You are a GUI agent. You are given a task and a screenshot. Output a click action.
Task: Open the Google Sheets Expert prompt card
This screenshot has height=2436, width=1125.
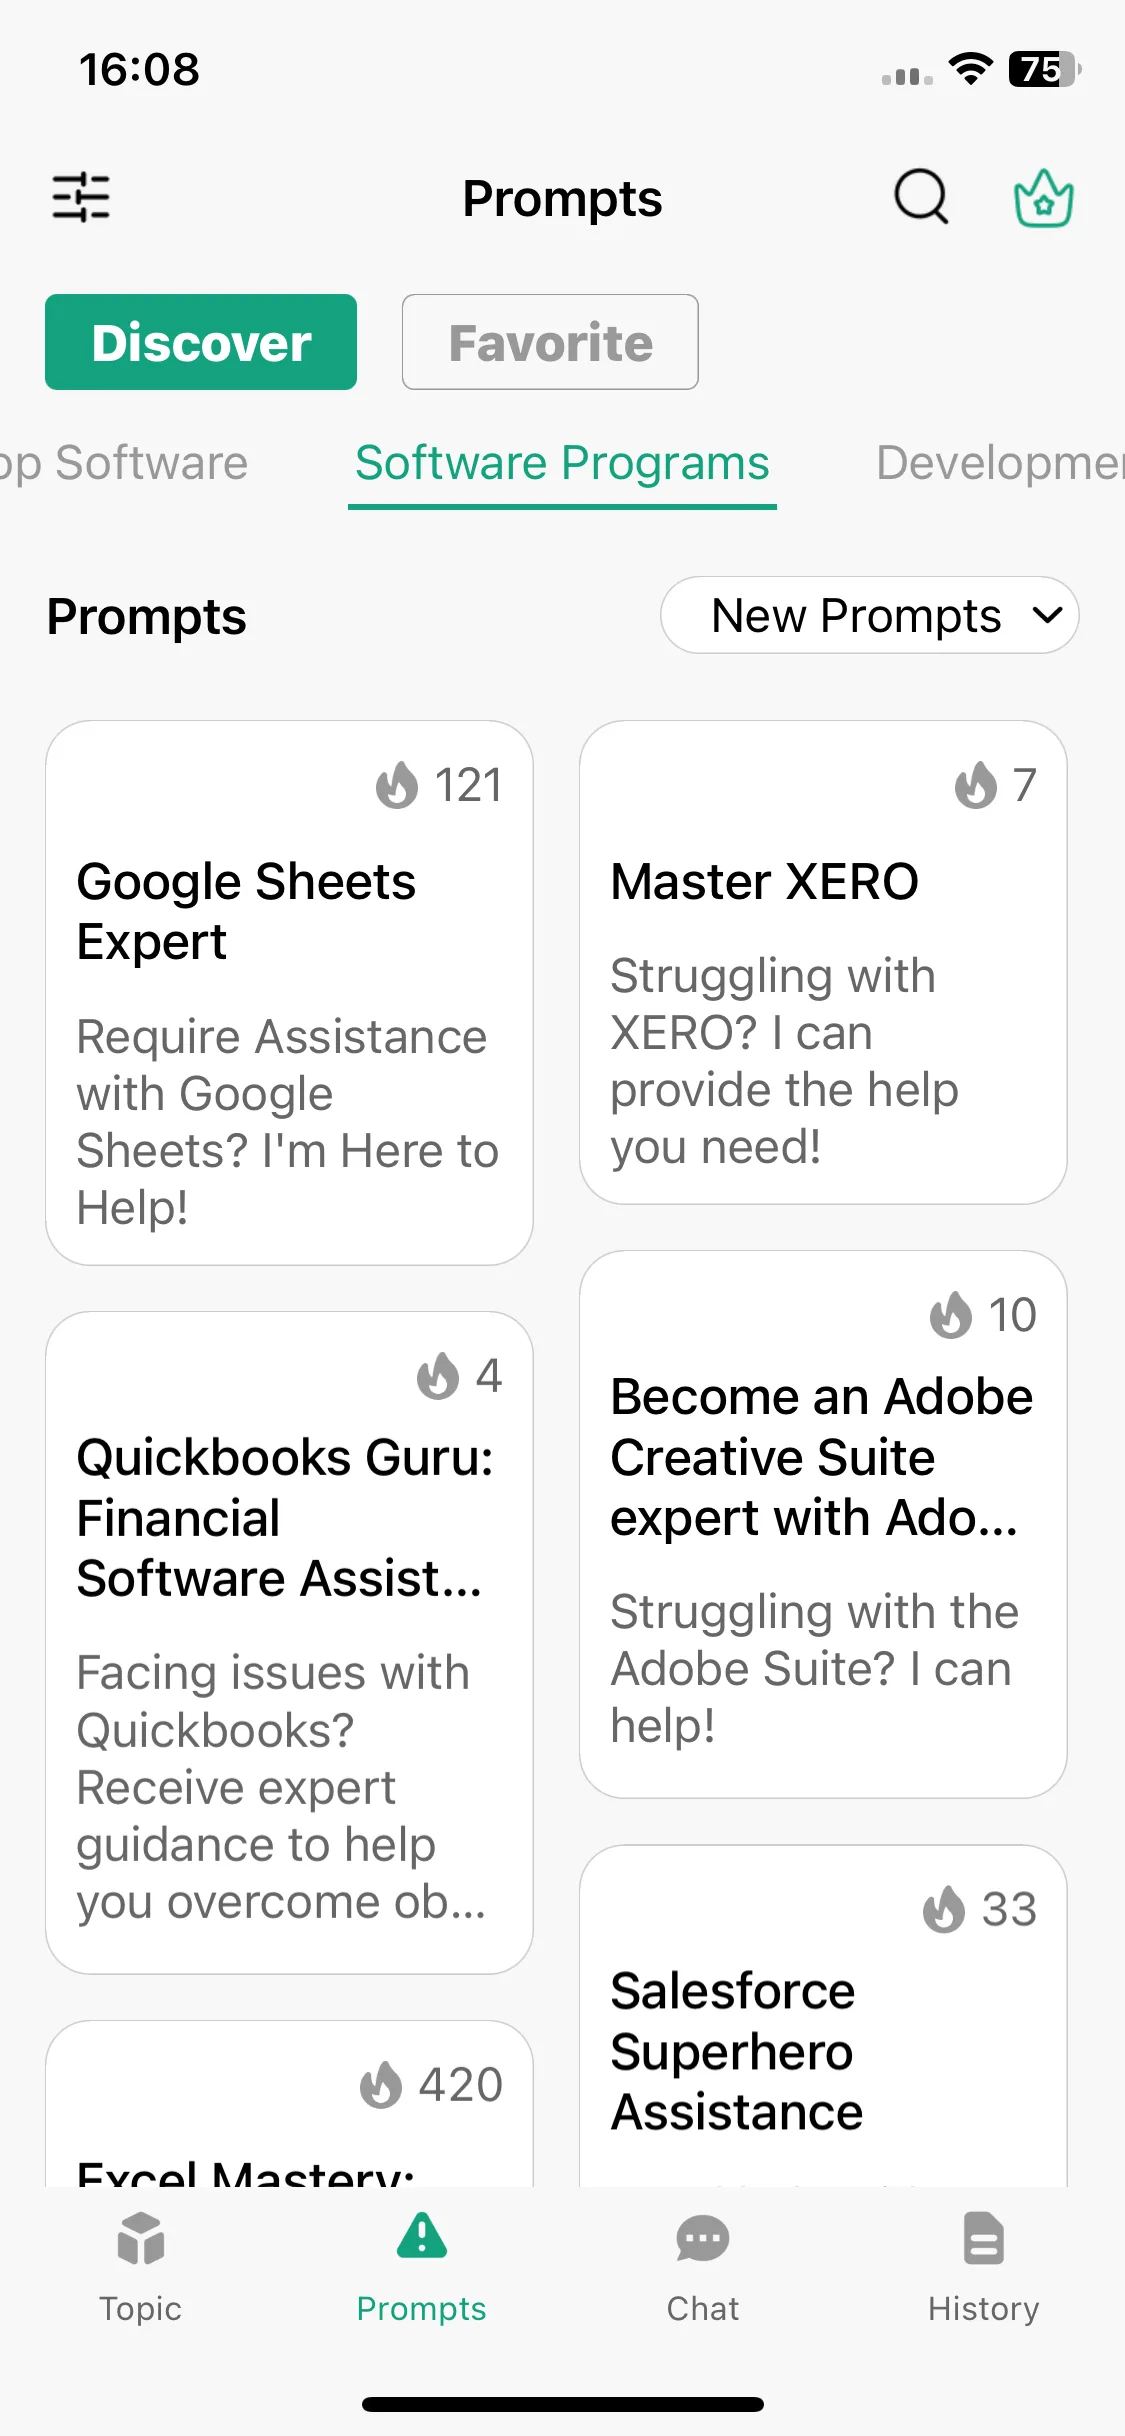point(289,993)
